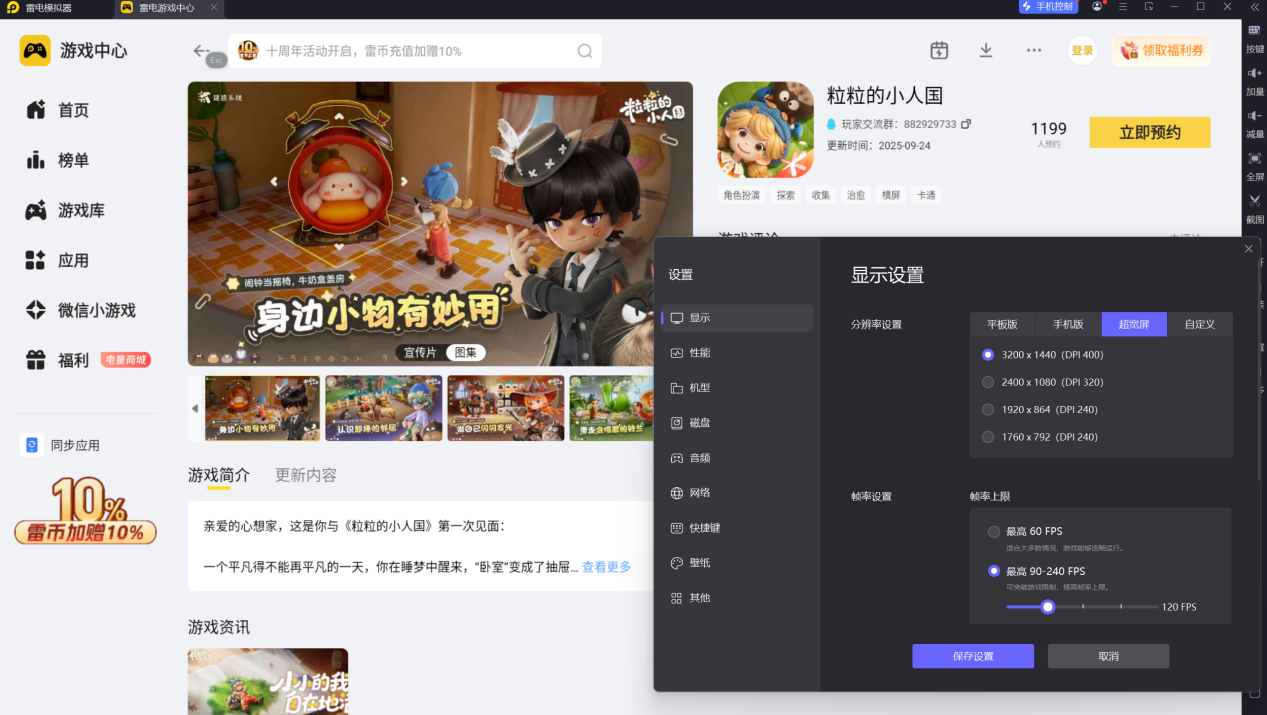Switch to 更新内容 tab
Screen dimensions: 1267x715
coord(306,475)
